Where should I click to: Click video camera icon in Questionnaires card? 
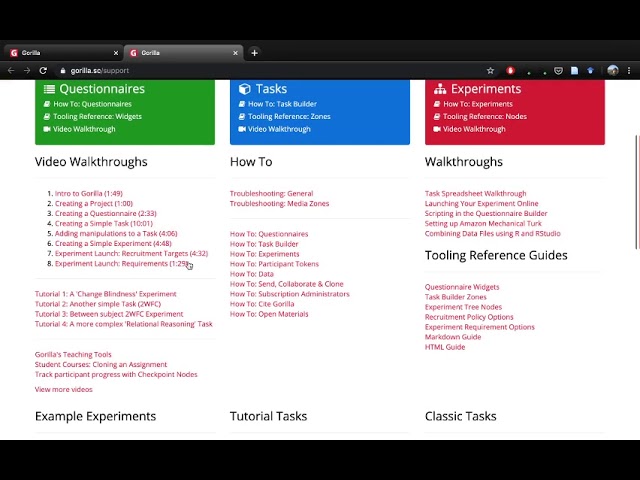pos(47,129)
